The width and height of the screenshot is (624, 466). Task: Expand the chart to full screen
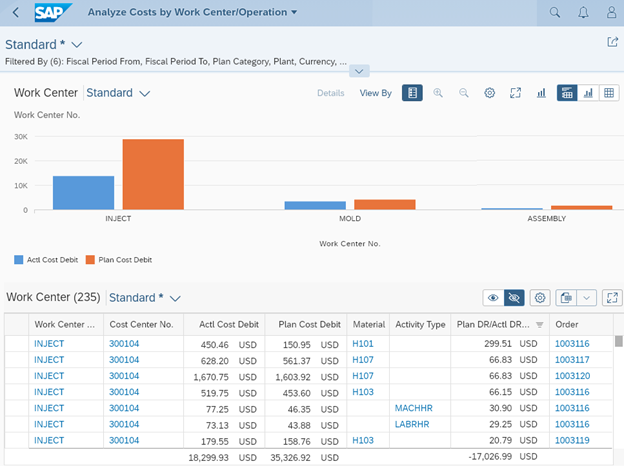[515, 93]
